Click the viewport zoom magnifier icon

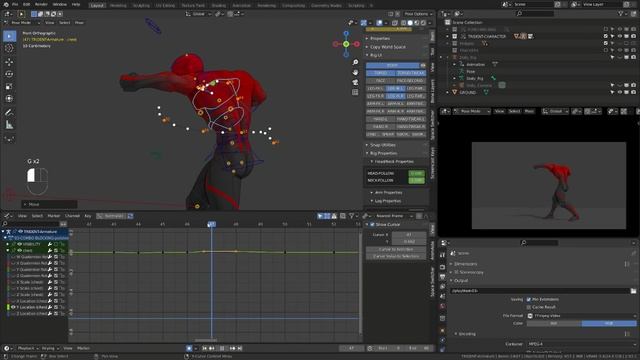pos(355,62)
